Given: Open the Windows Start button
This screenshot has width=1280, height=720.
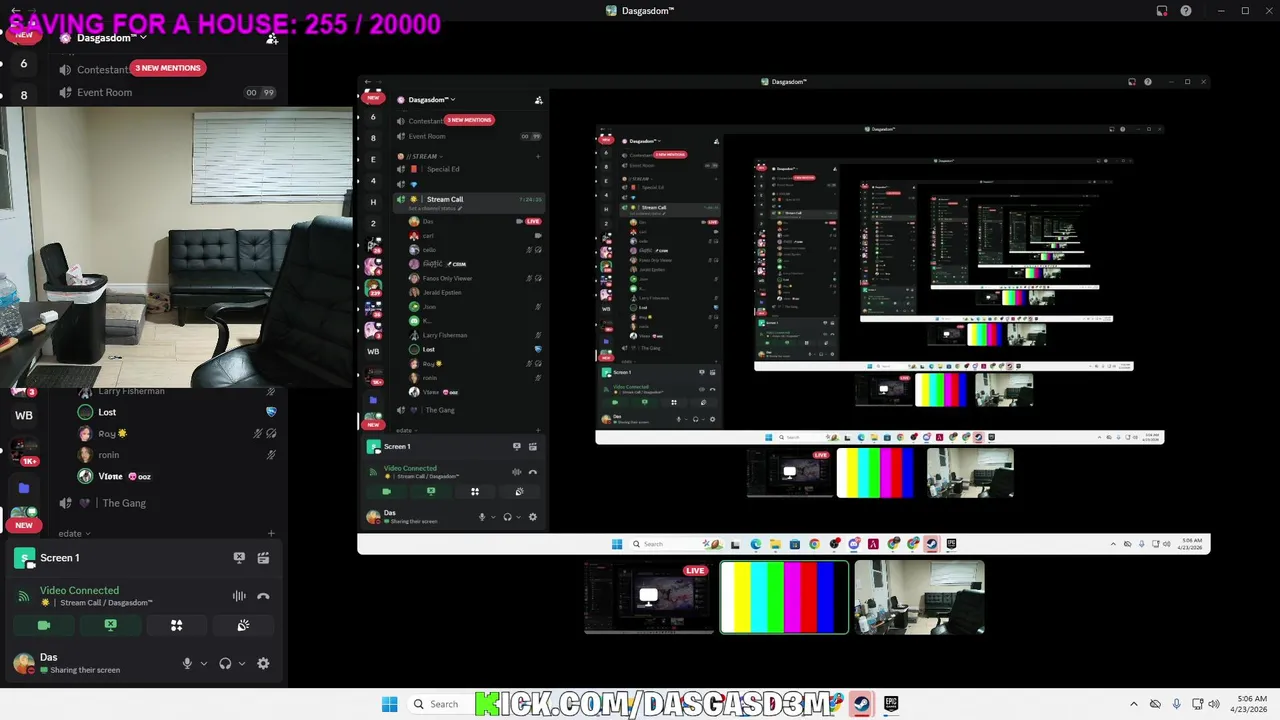Looking at the screenshot, I should (x=390, y=704).
